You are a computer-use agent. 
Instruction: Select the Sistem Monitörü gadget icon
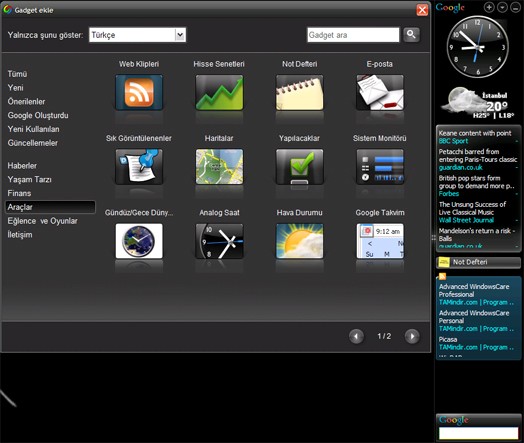coord(380,167)
